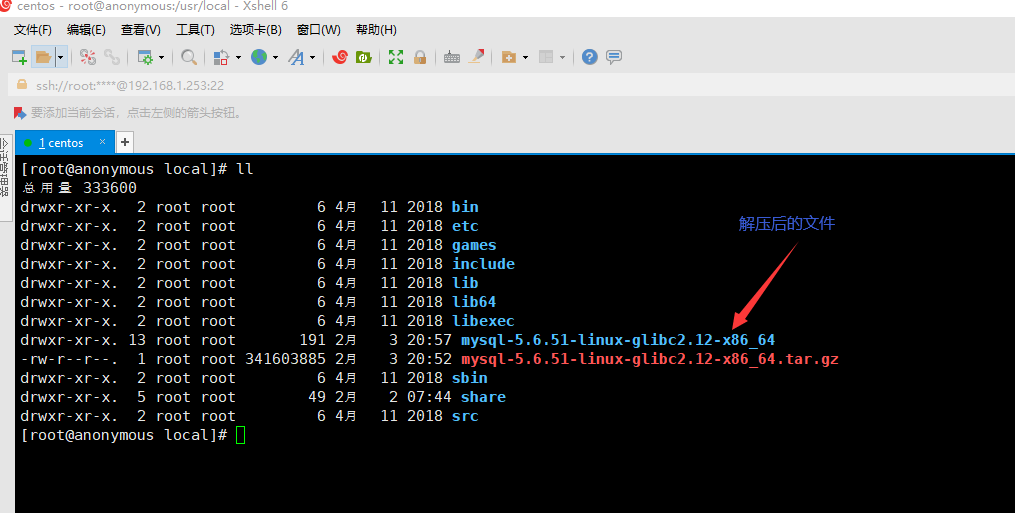This screenshot has height=513, width=1015.
Task: Click the 'games' directory name
Action: [x=474, y=245]
